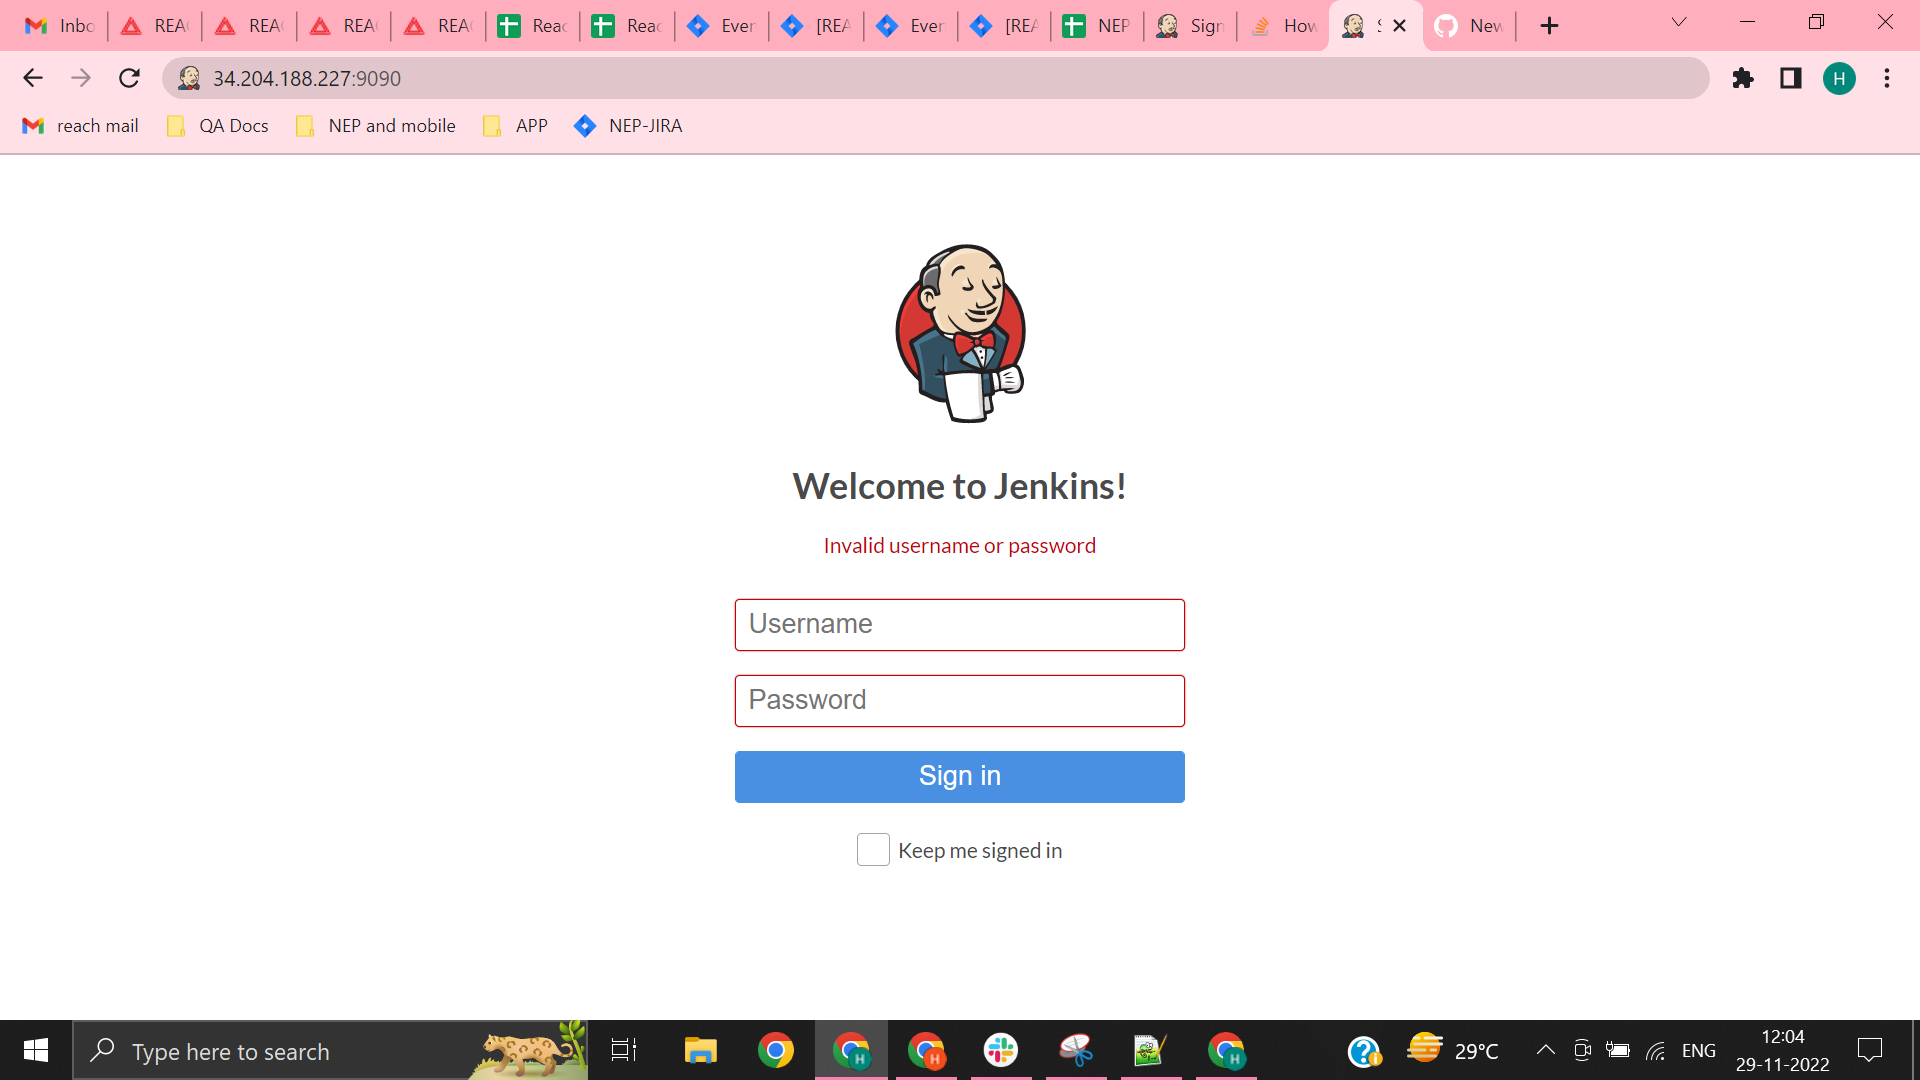The width and height of the screenshot is (1920, 1080).
Task: Open the weather widget showing 29°C
Action: coord(1453,1050)
